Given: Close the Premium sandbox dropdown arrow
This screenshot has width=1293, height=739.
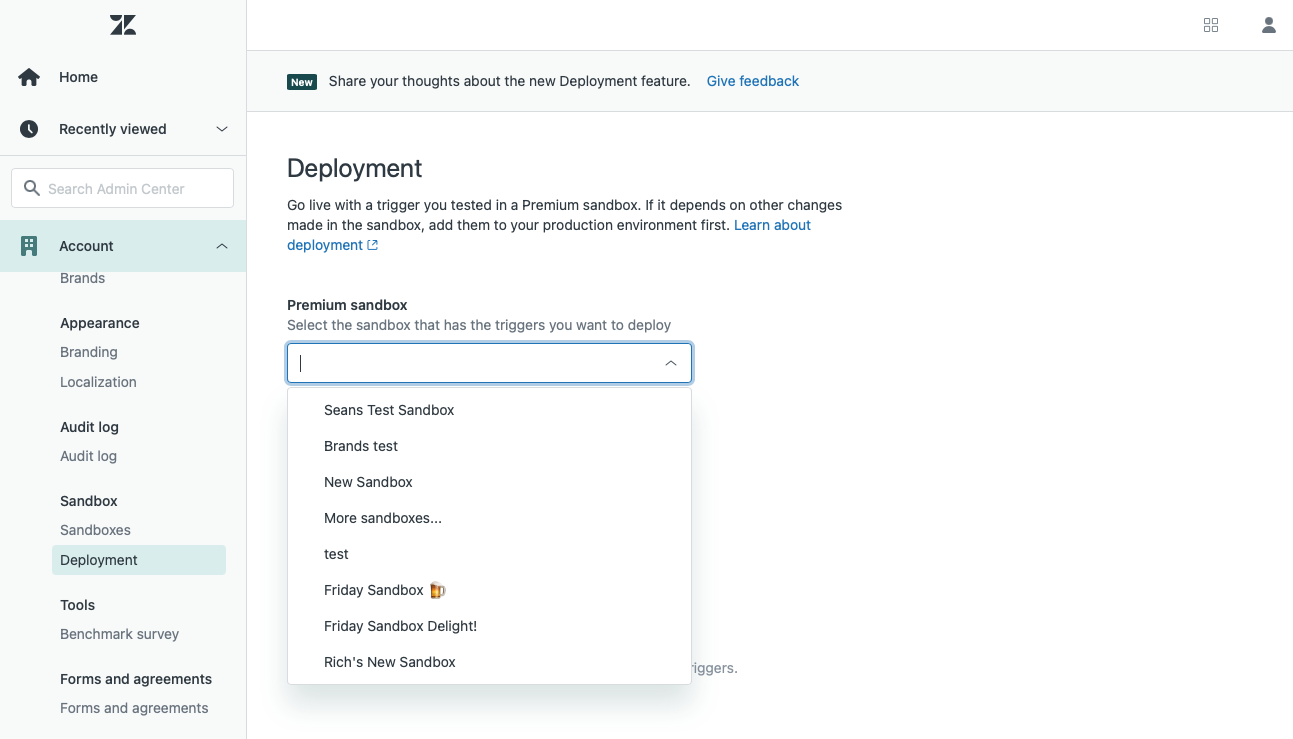Looking at the screenshot, I should [x=671, y=363].
